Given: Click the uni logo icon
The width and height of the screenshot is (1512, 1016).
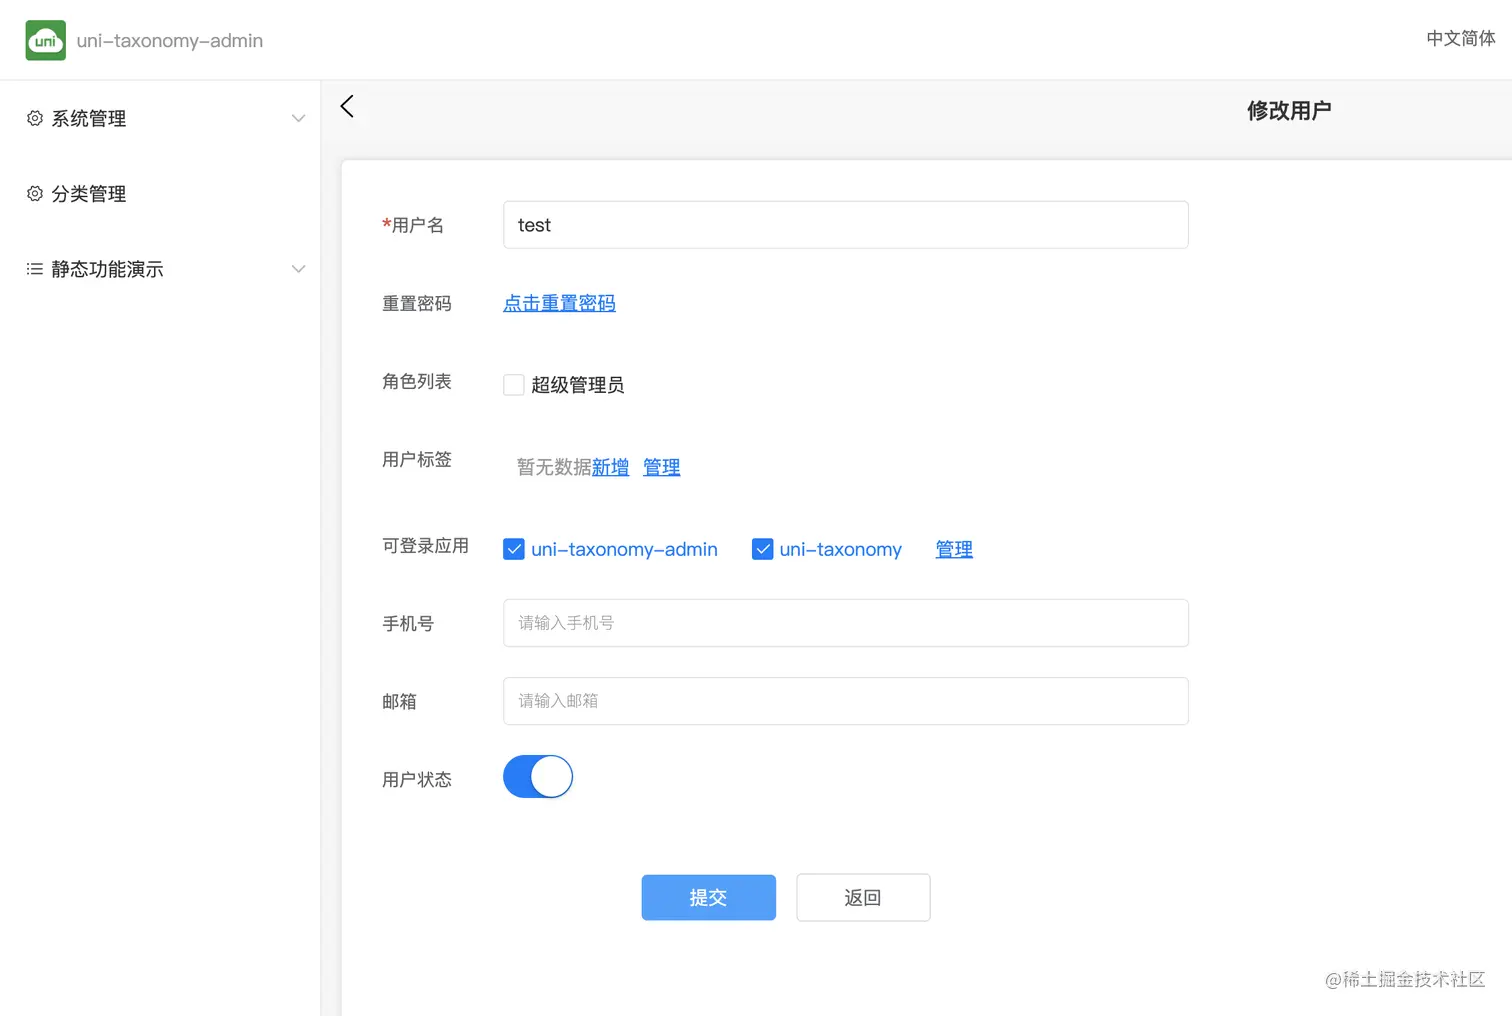Looking at the screenshot, I should click(45, 40).
